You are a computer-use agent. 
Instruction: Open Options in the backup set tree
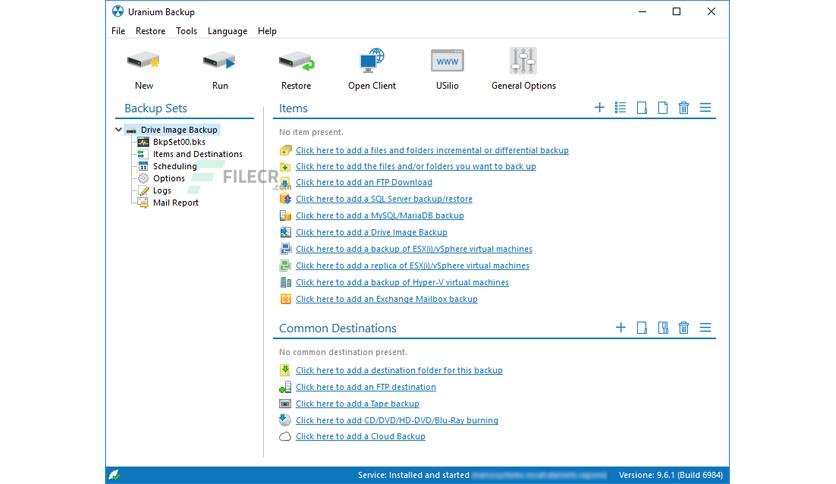[x=169, y=179]
